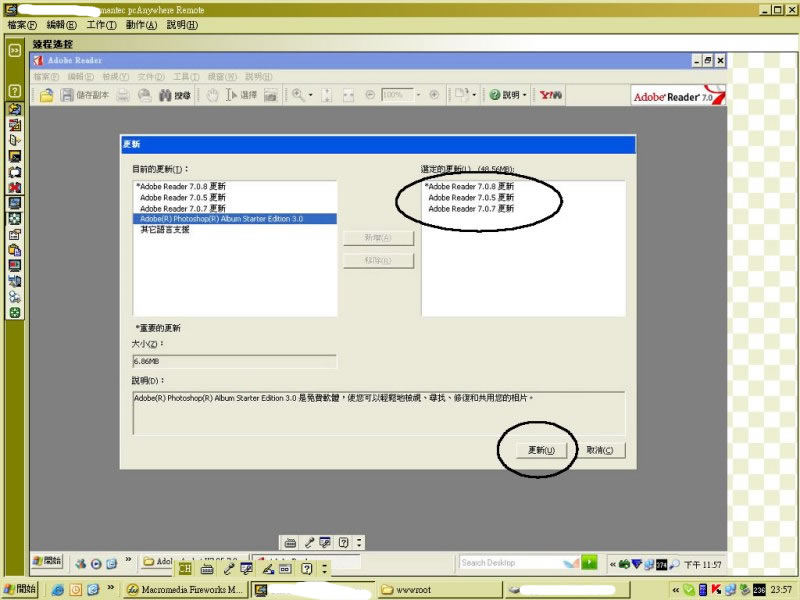Viewport: 800px width, 600px height.
Task: Expand the pcAnywhere sidebar with the » button
Action: (x=15, y=50)
